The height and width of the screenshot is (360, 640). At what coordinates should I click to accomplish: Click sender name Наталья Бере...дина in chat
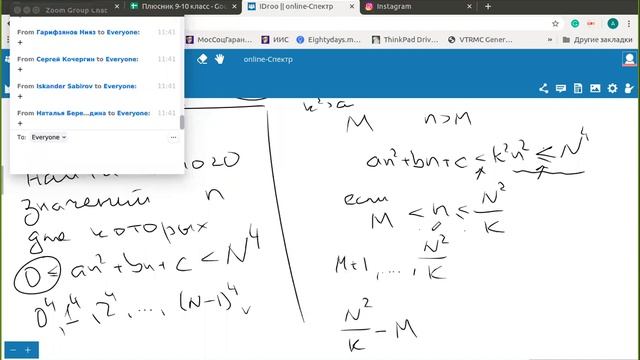point(71,113)
